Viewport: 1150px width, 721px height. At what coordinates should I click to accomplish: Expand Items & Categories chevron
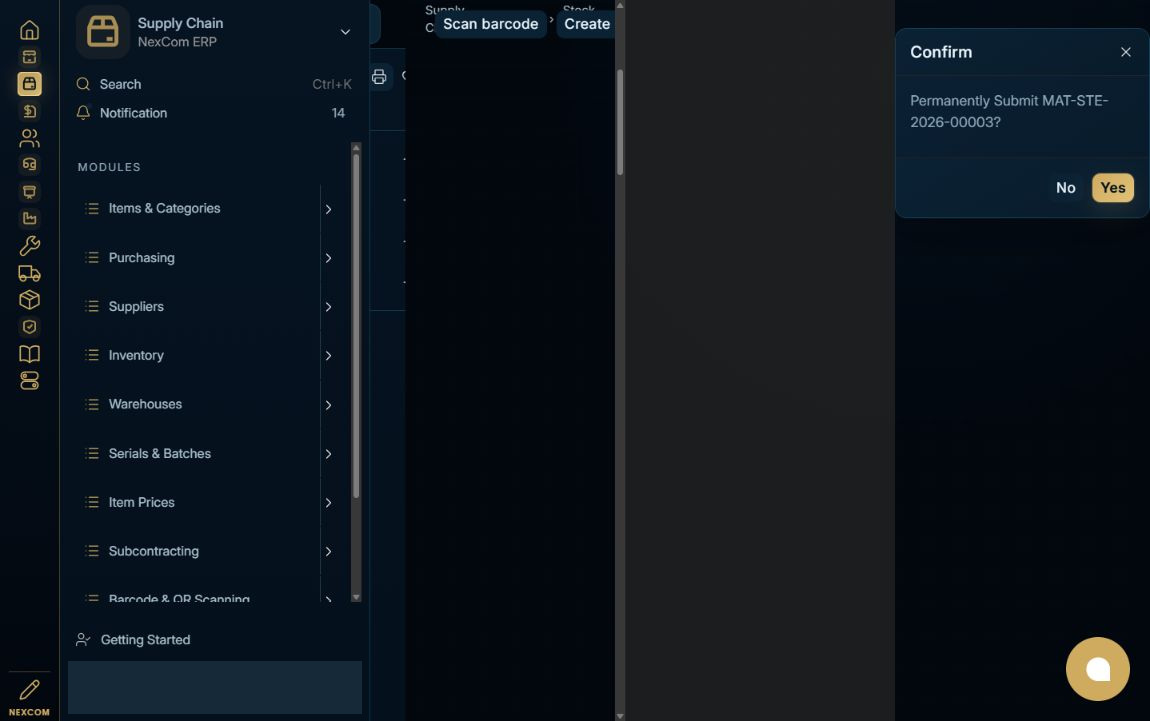[329, 209]
